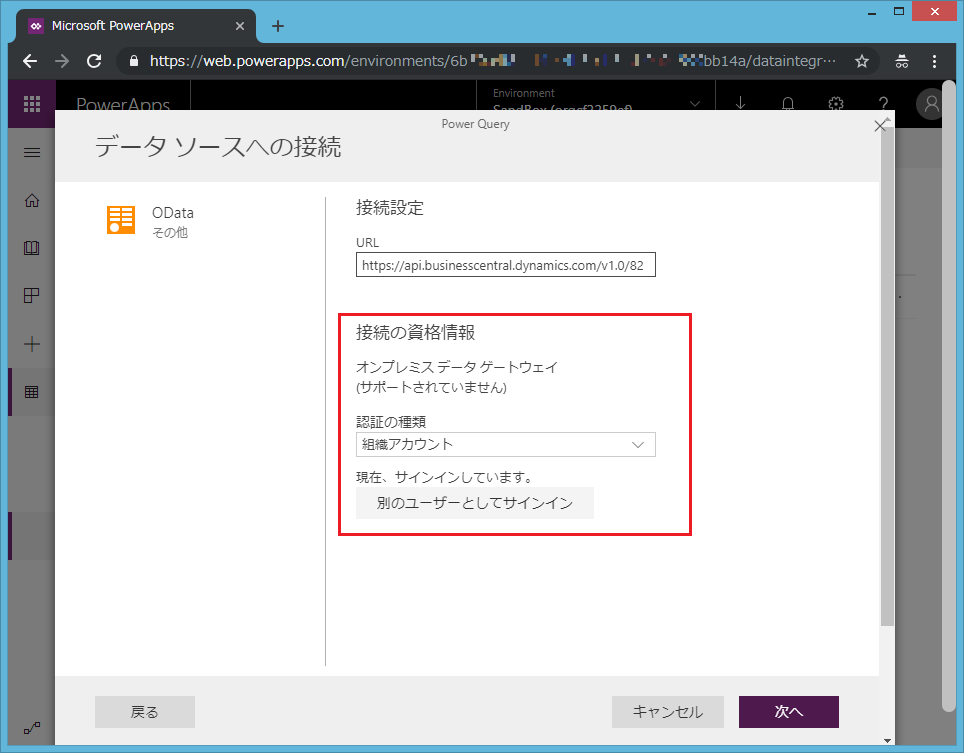
Task: Click the OData connector name
Action: coord(173,213)
